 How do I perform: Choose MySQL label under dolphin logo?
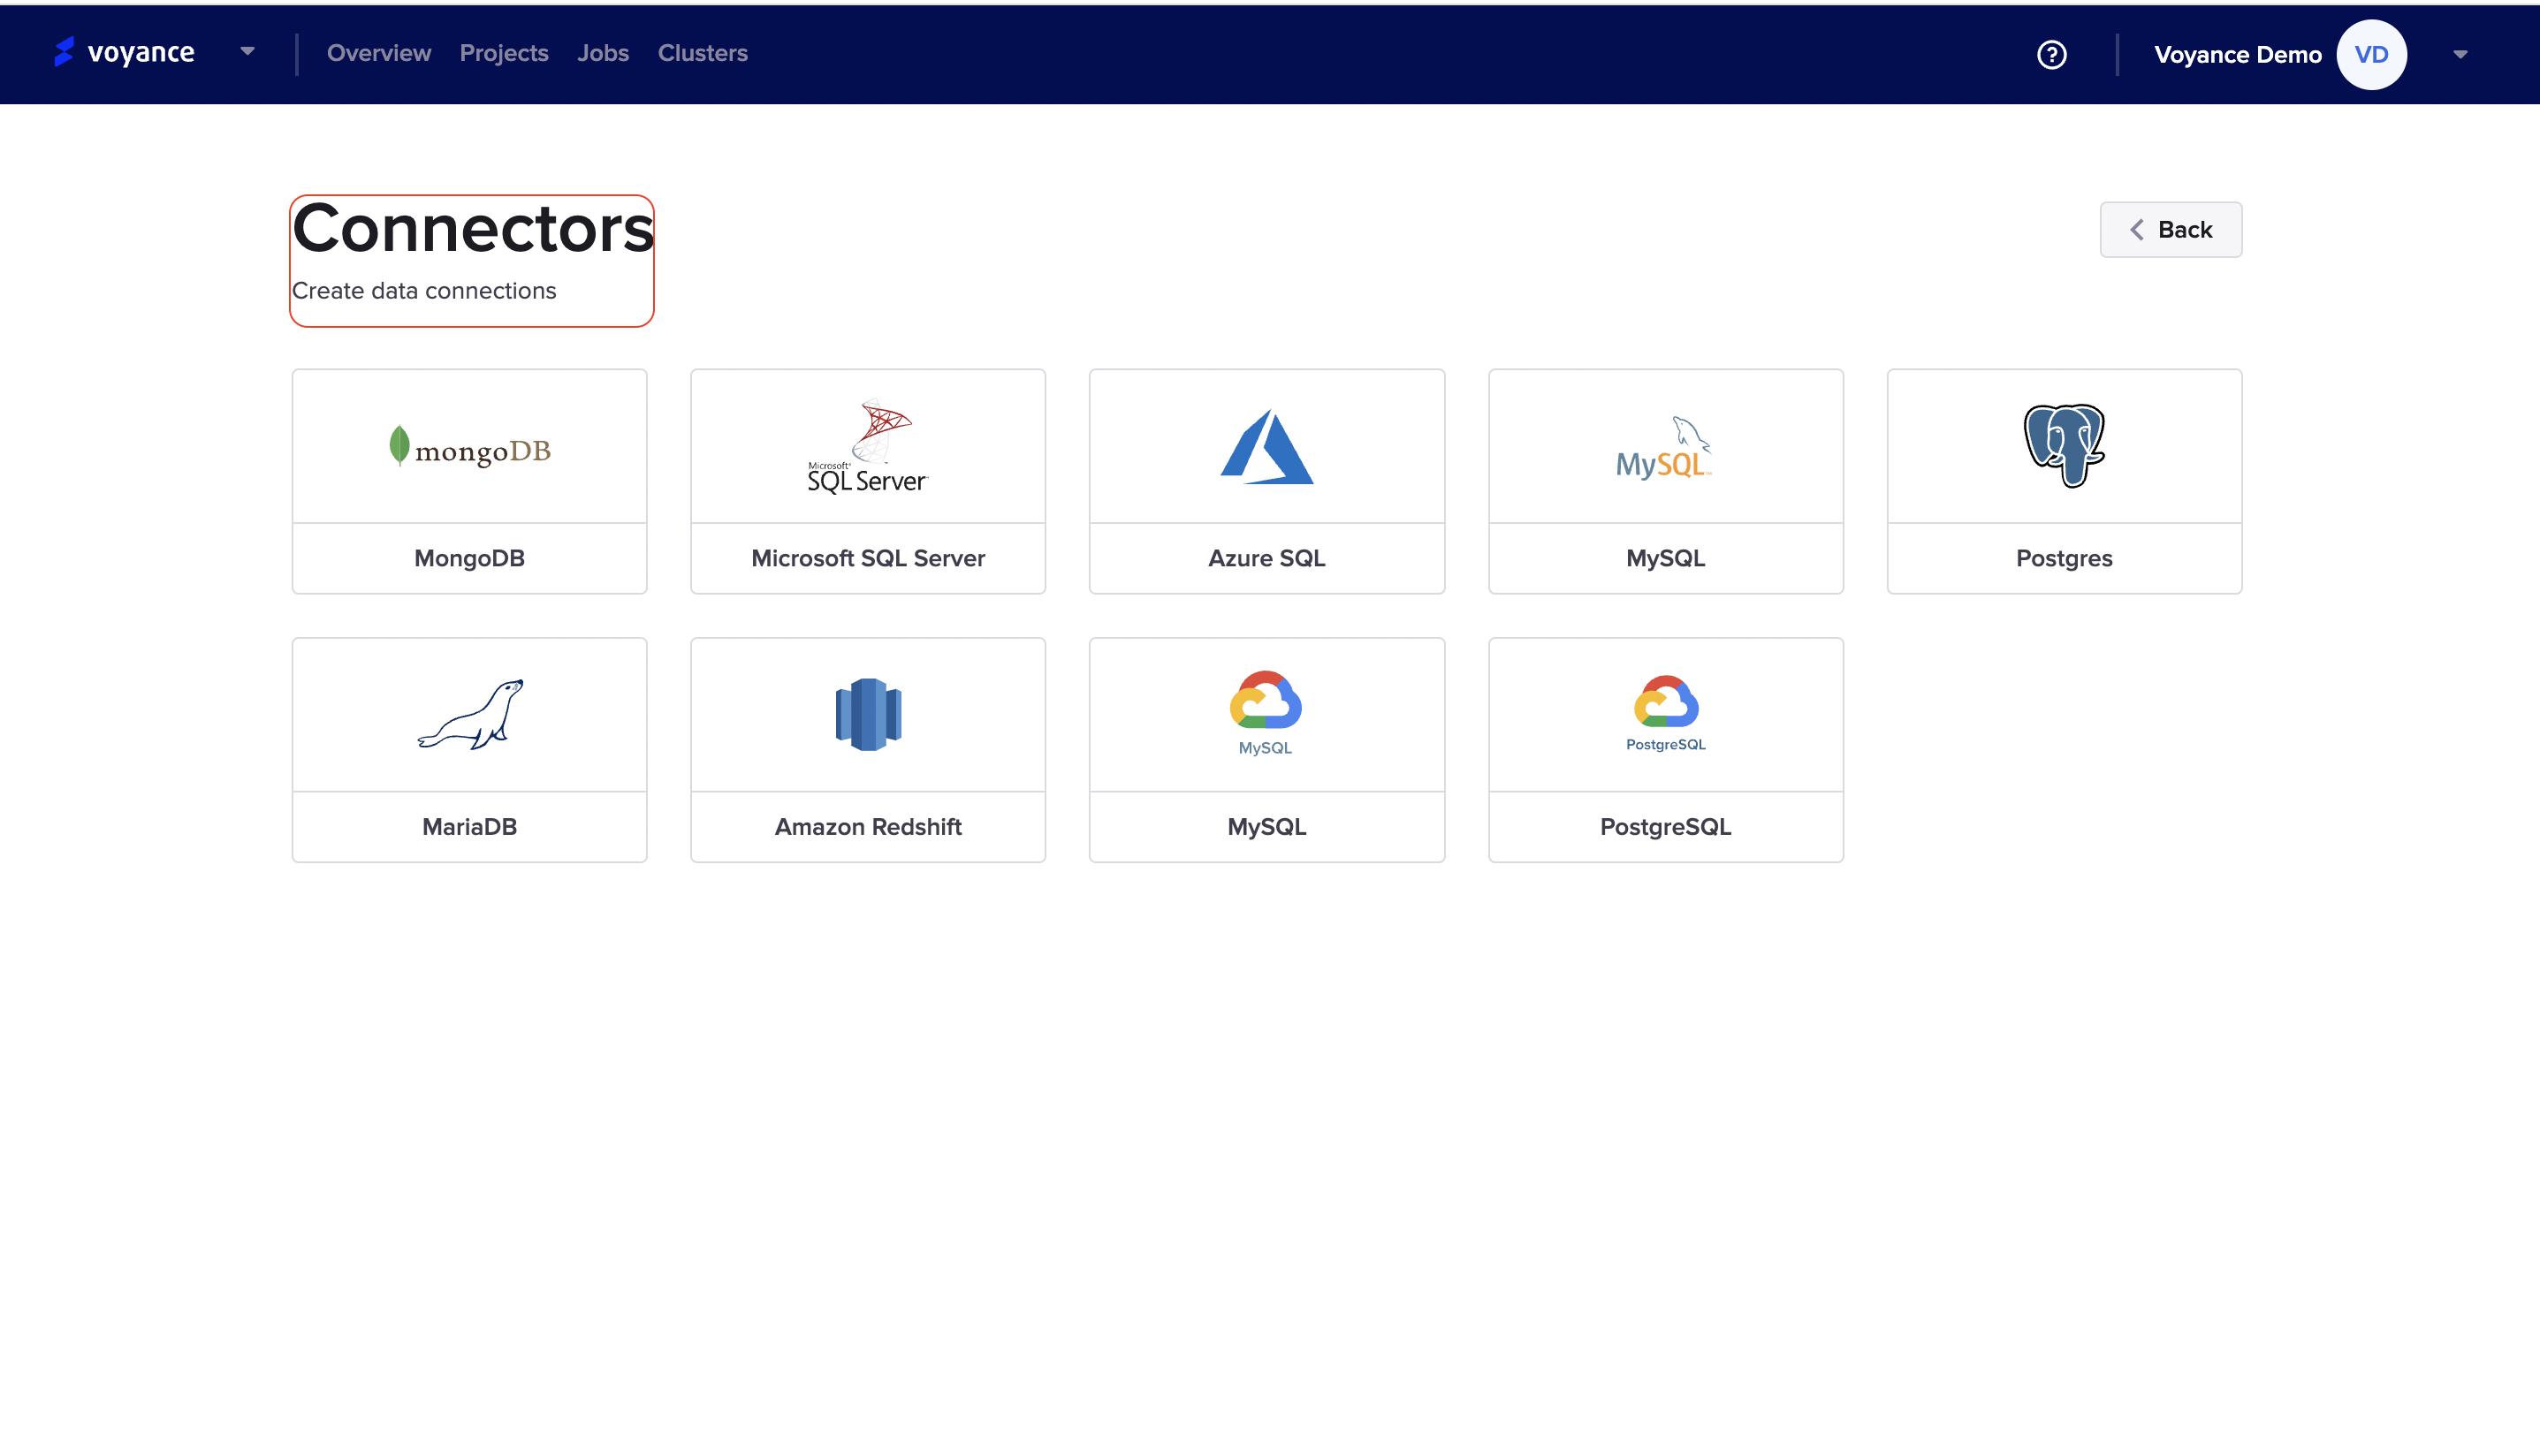(1665, 558)
